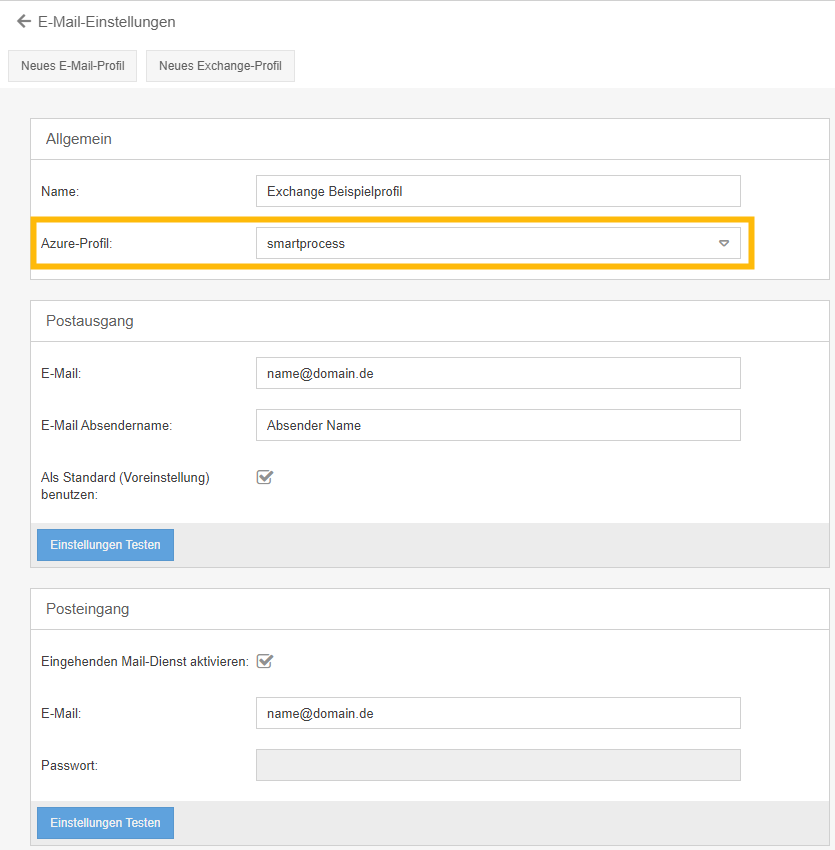Test settings in the Postausgang section
The width and height of the screenshot is (835, 850).
(x=105, y=545)
